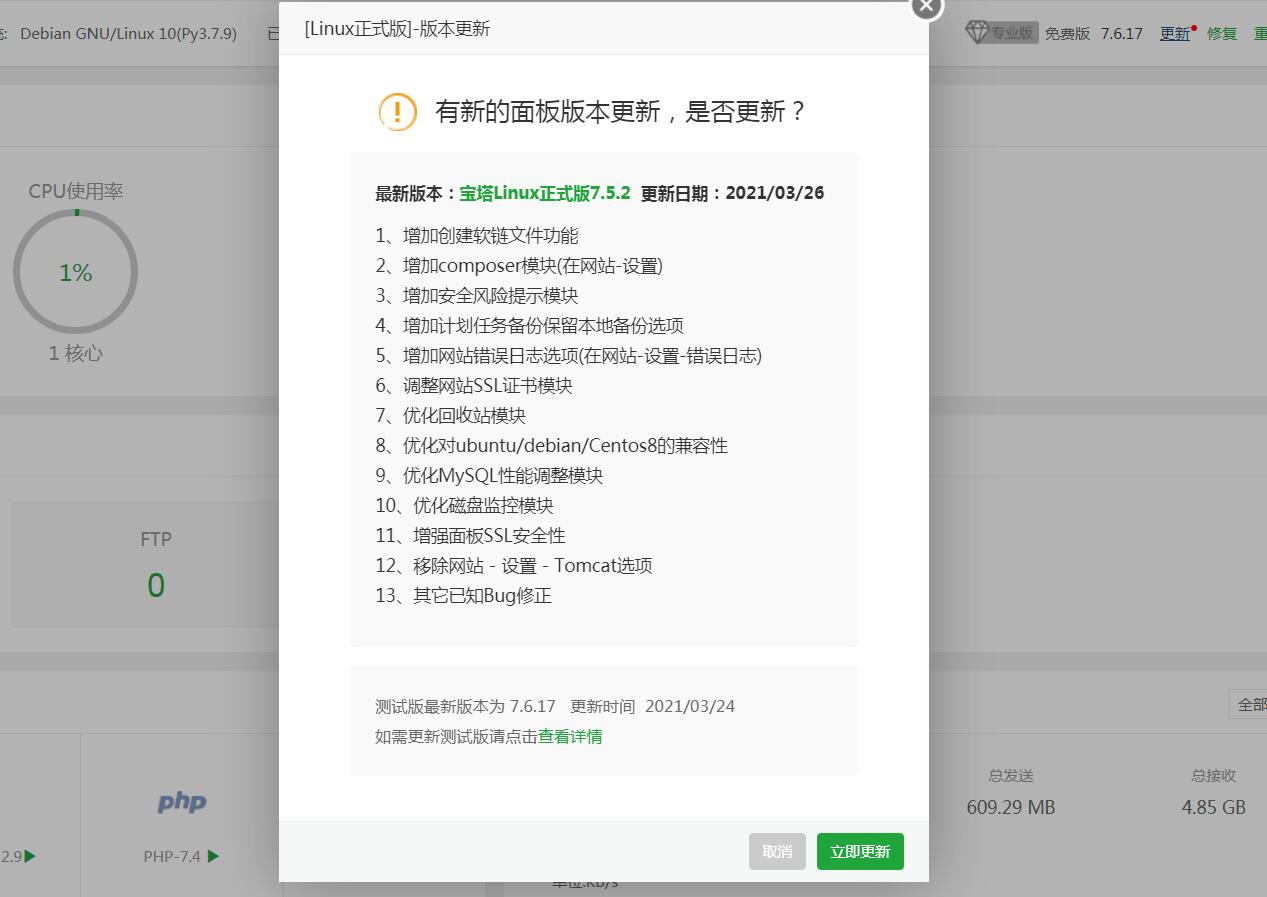
Task: Click the 专业版 diamond badge
Action: pos(1000,33)
